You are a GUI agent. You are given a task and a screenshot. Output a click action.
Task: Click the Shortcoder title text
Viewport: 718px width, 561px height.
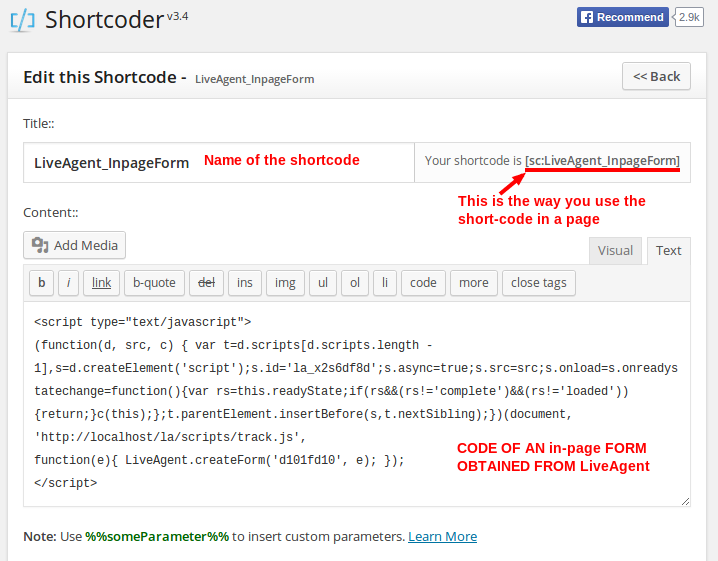coord(104,20)
